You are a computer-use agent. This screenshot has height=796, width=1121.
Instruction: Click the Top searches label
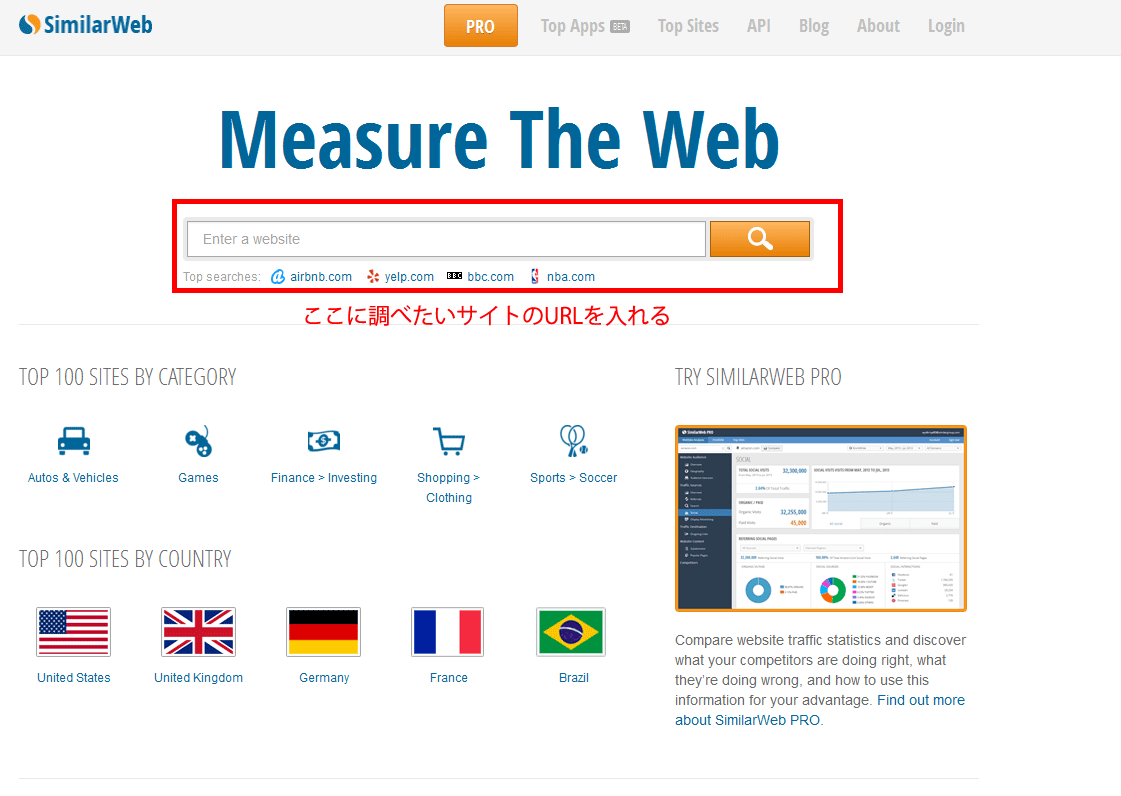pyautogui.click(x=222, y=277)
